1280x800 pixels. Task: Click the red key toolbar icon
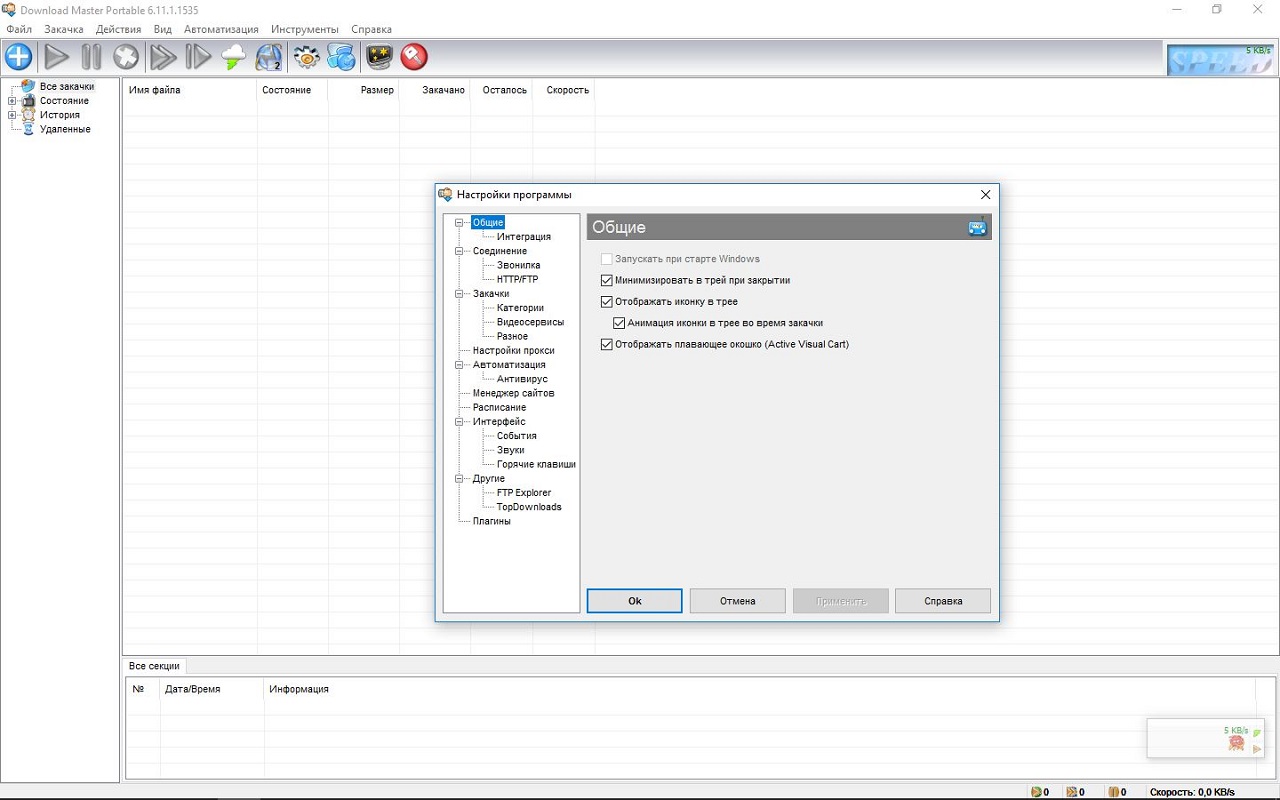tap(414, 57)
